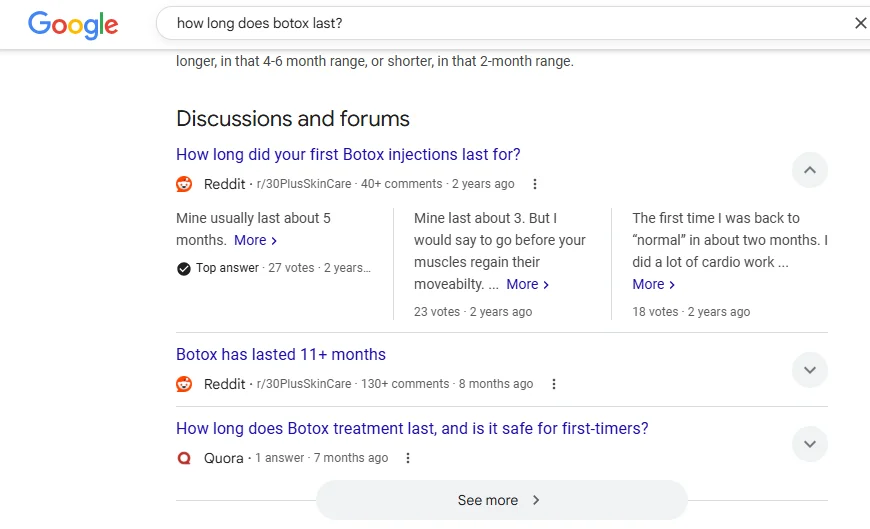Viewport: 870px width, 529px height.
Task: Click the Top answer checkmark badge
Action: 184,268
